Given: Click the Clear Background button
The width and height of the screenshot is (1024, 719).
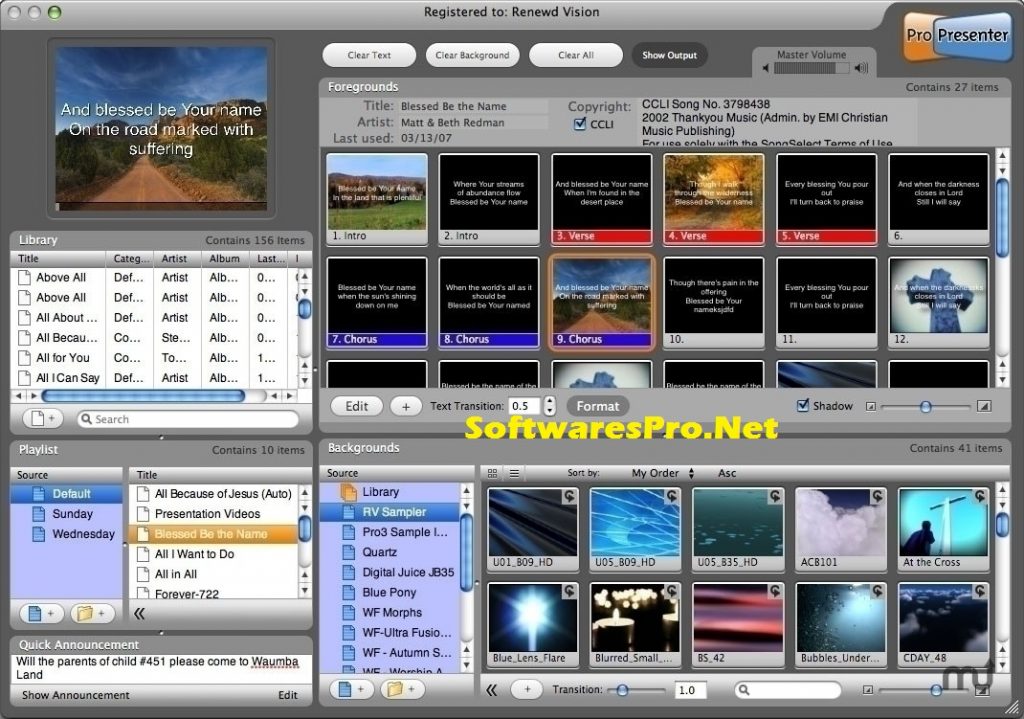Looking at the screenshot, I should pyautogui.click(x=472, y=55).
